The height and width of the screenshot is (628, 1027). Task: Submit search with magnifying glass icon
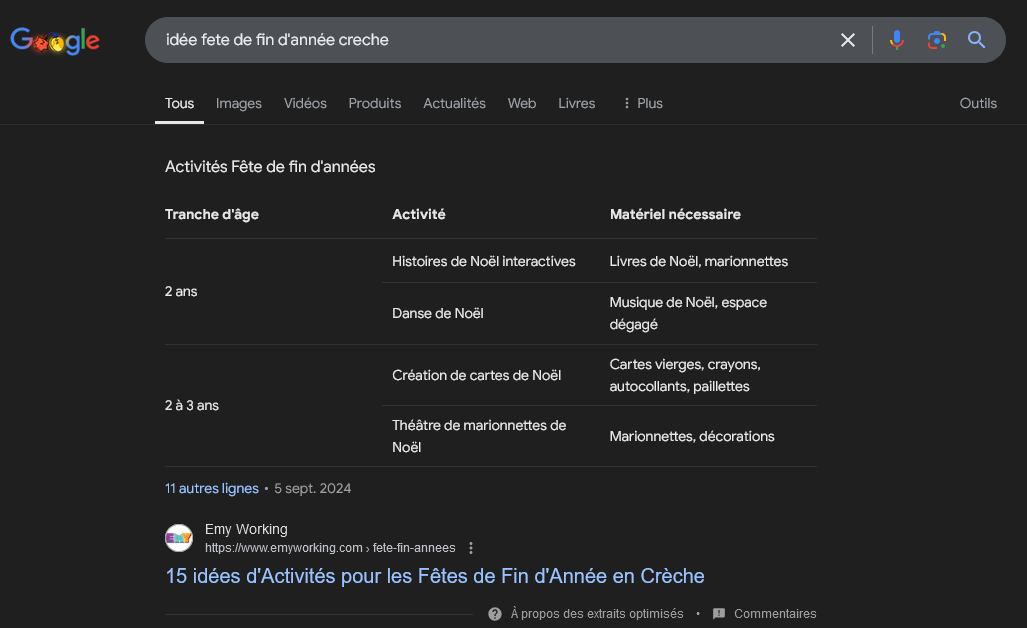pos(977,40)
